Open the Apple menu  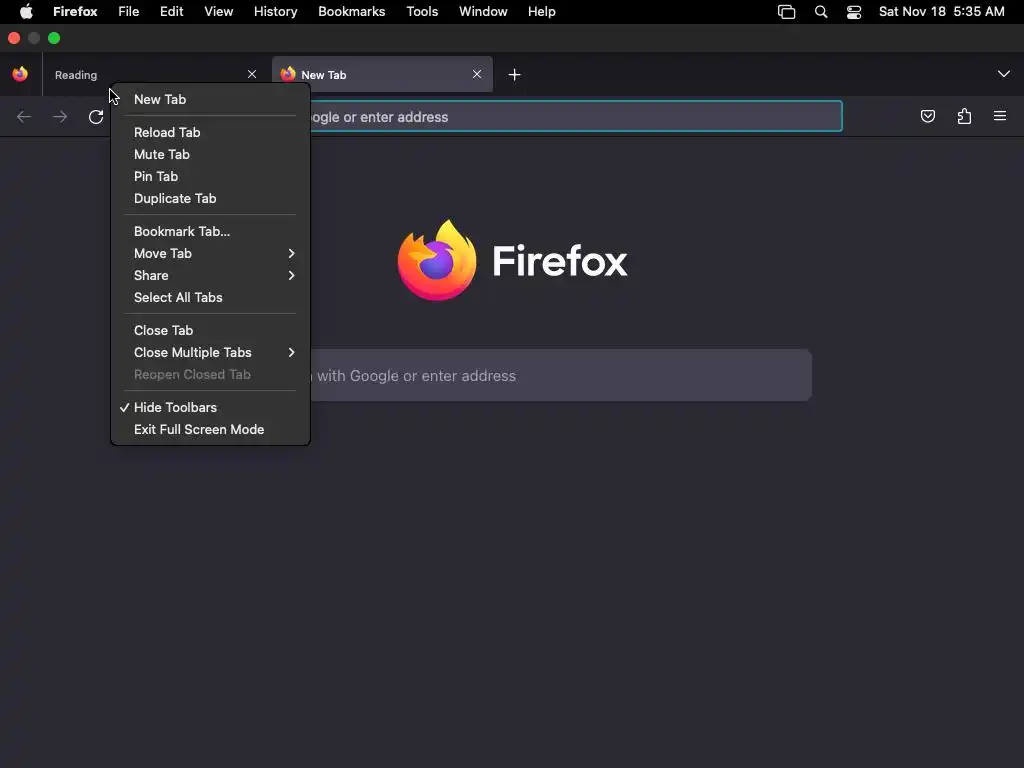(26, 12)
